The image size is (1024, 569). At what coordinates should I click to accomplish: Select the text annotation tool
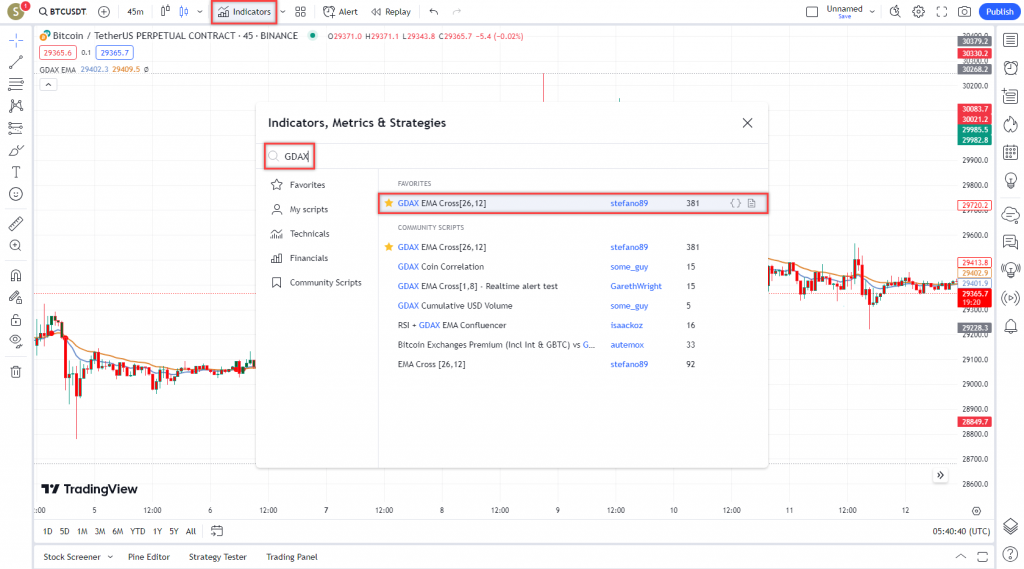(x=16, y=172)
